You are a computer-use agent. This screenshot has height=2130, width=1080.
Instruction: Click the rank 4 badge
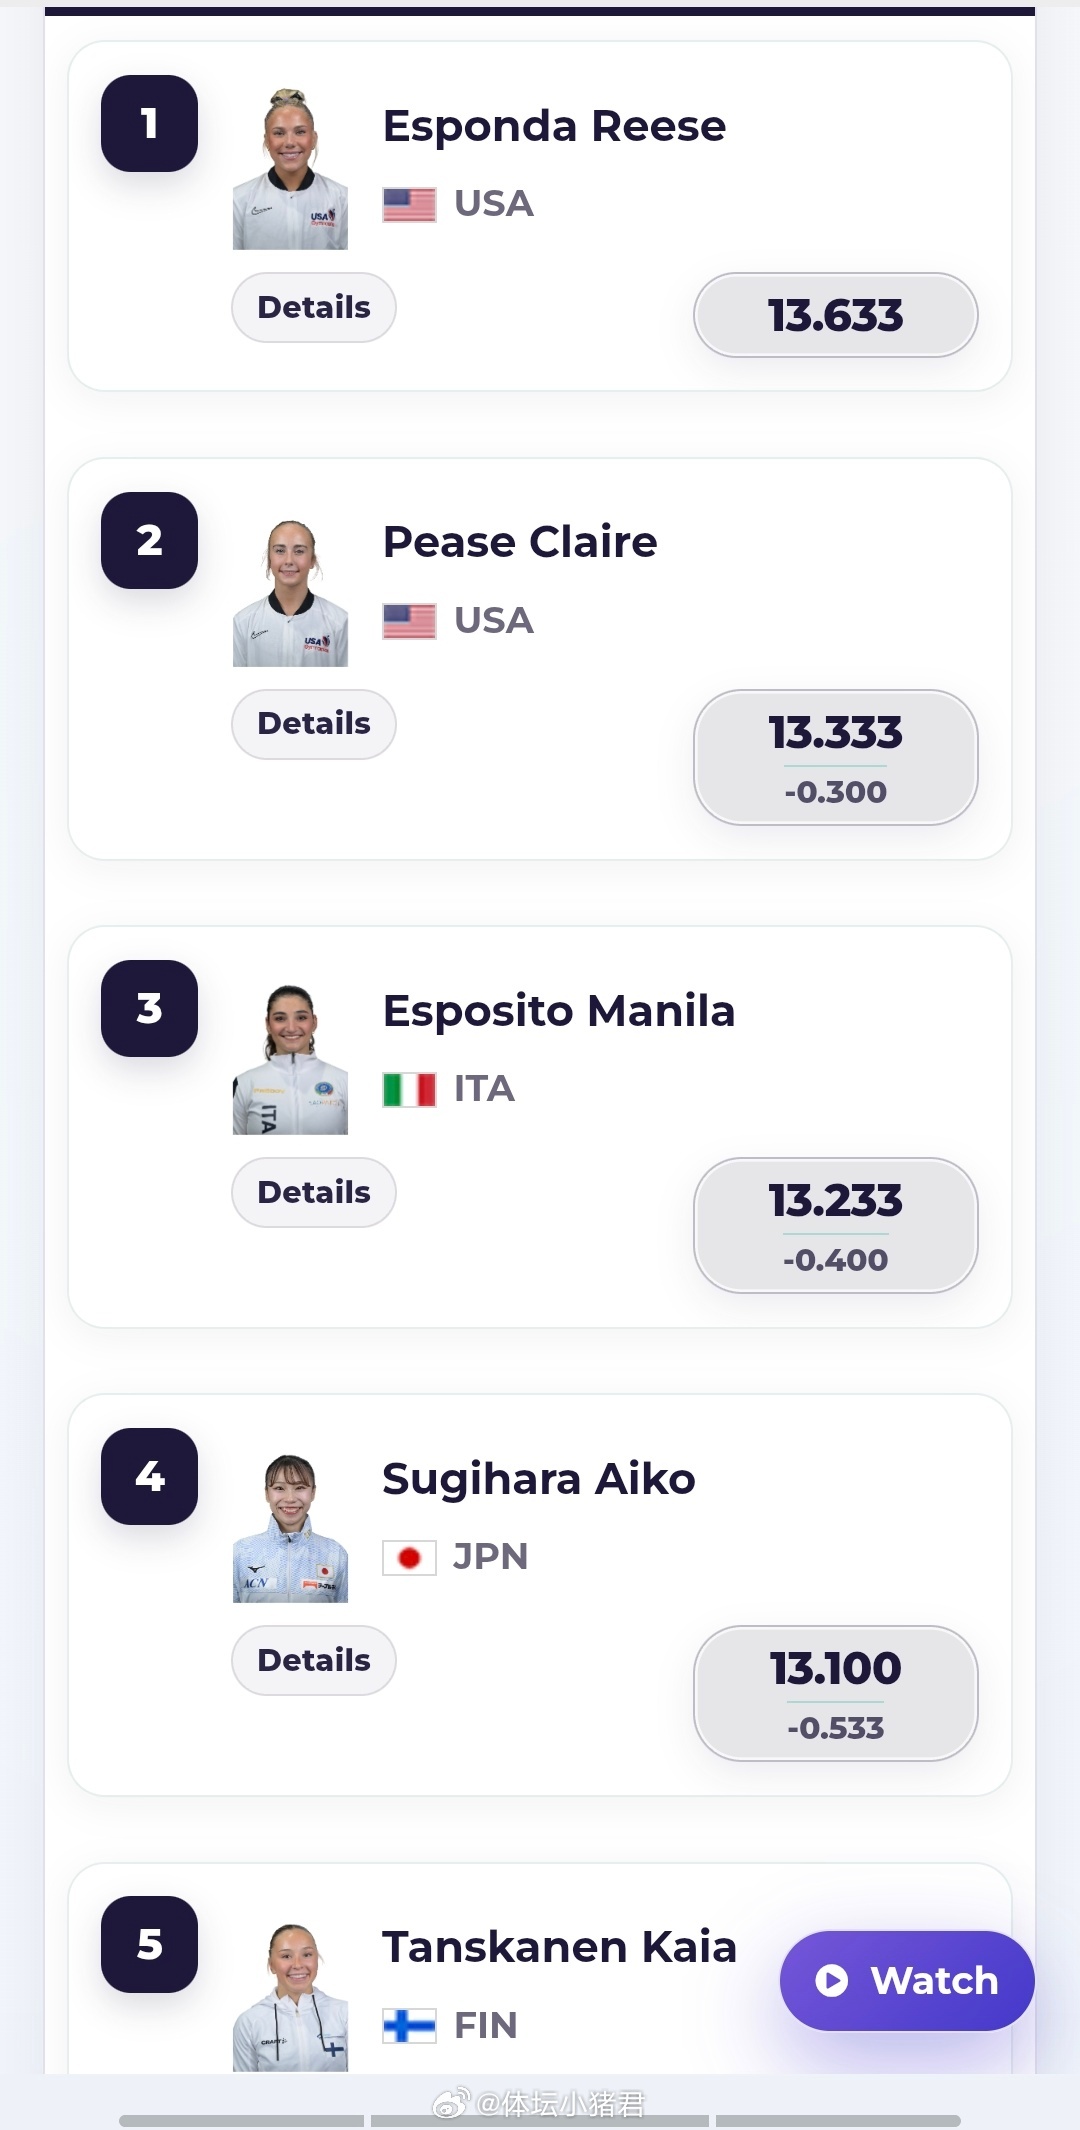149,1476
